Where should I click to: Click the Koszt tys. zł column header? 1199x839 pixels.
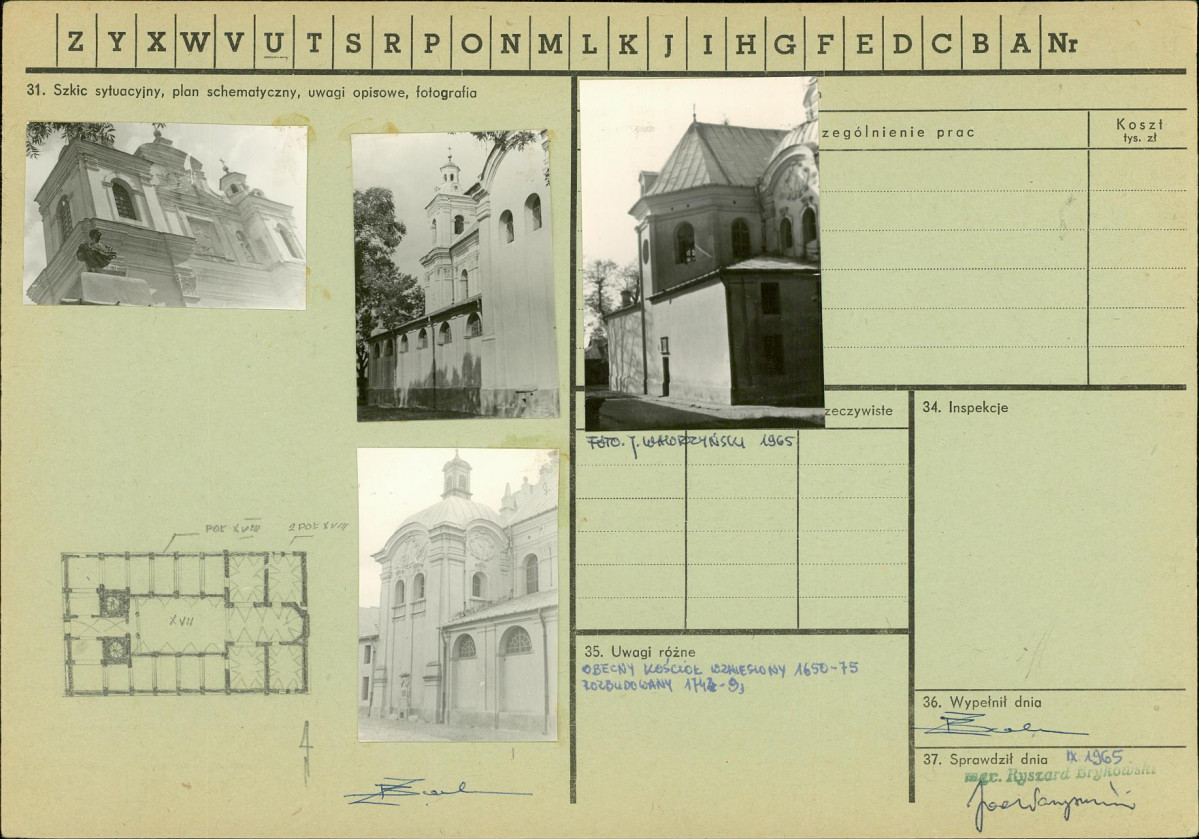[x=1139, y=130]
